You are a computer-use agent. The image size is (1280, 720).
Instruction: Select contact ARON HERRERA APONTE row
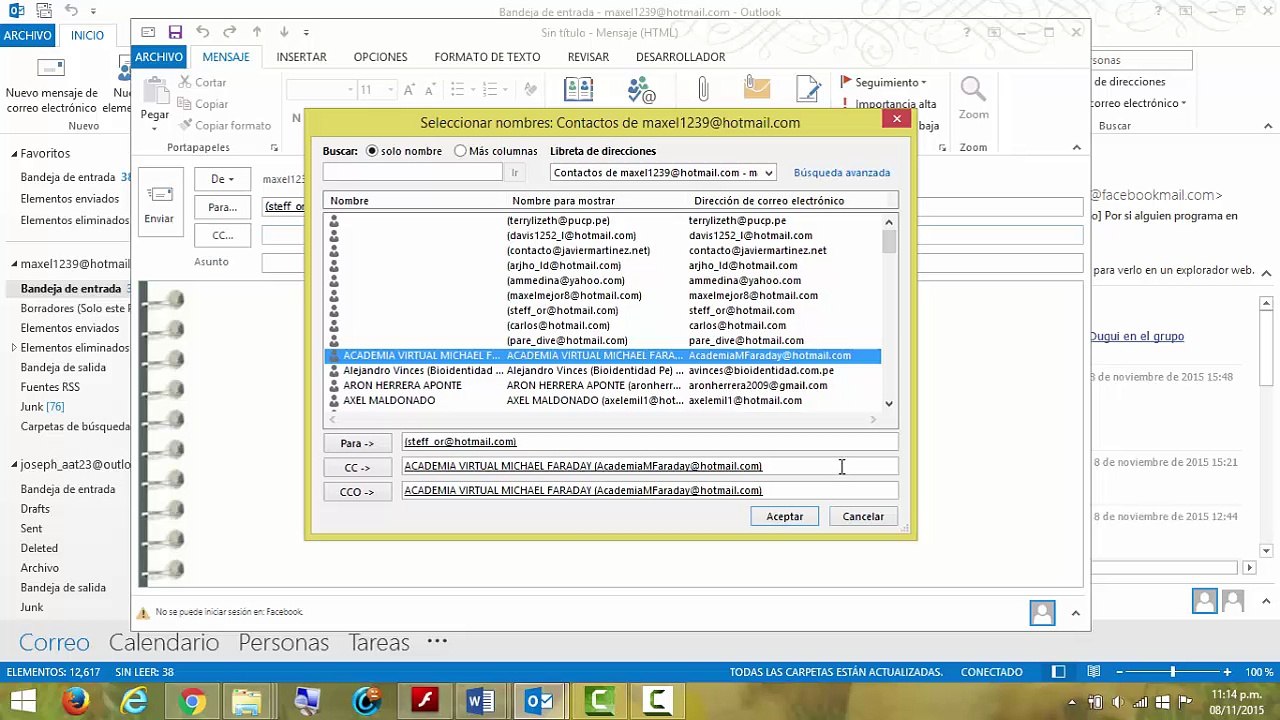(x=602, y=386)
